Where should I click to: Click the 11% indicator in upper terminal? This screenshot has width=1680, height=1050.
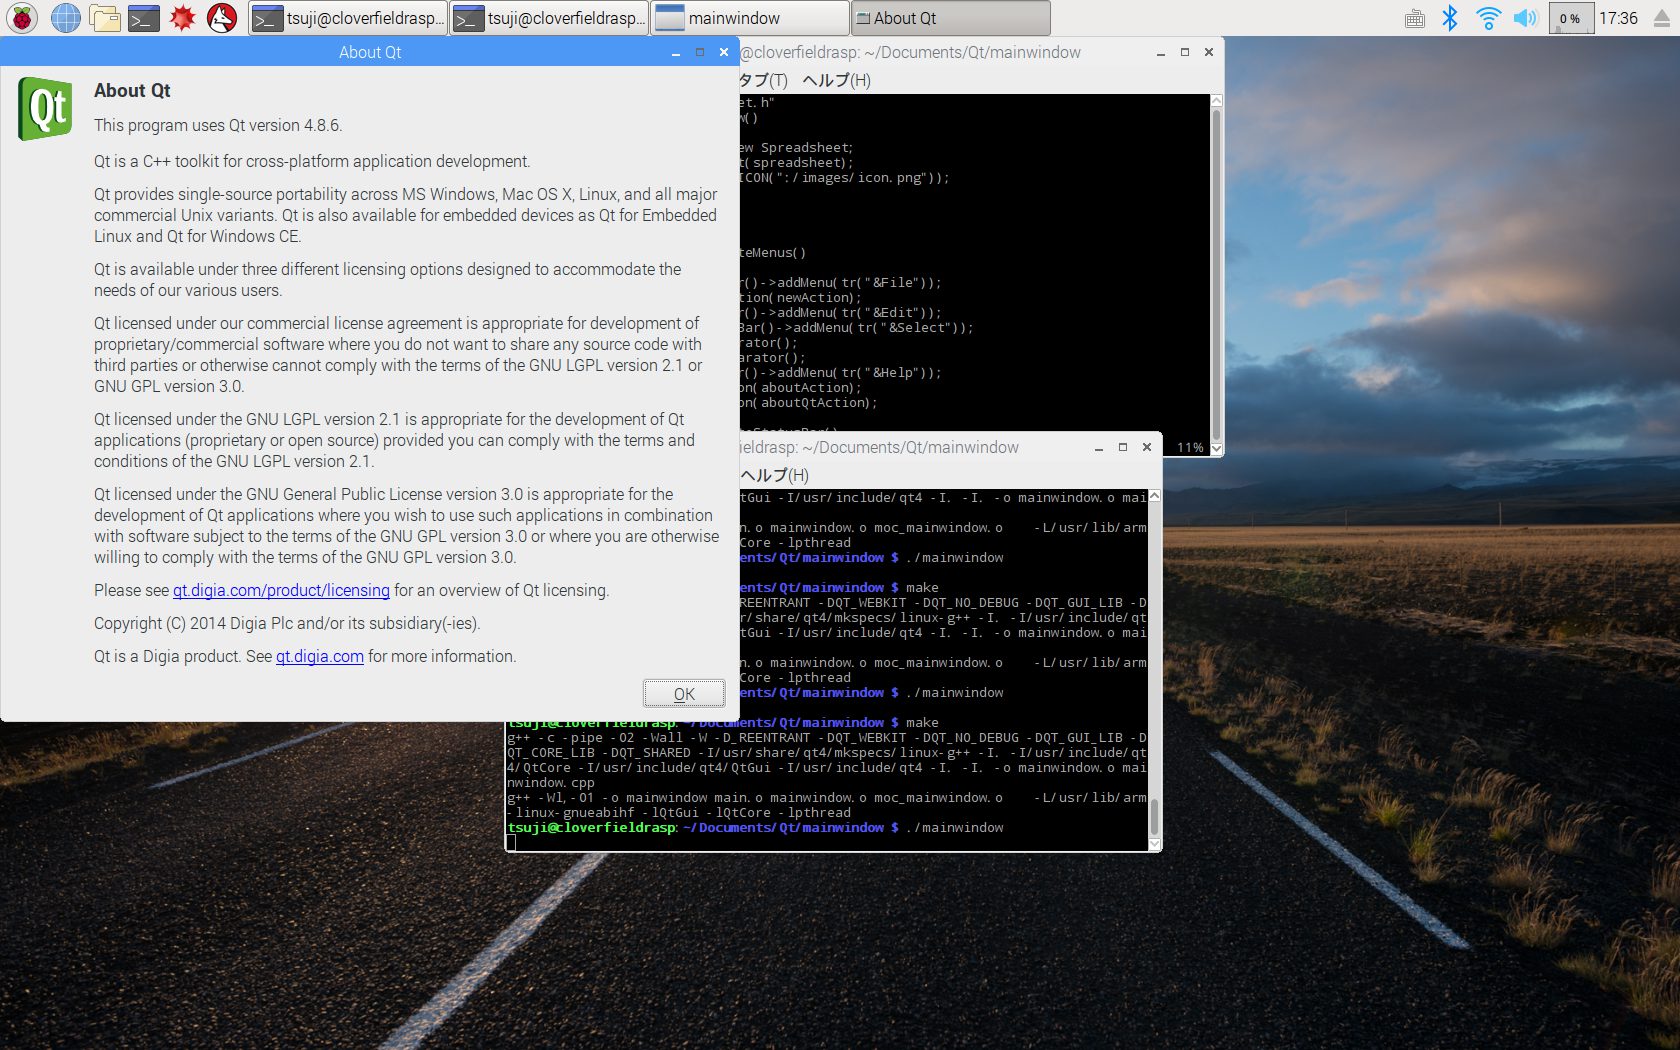pyautogui.click(x=1190, y=447)
